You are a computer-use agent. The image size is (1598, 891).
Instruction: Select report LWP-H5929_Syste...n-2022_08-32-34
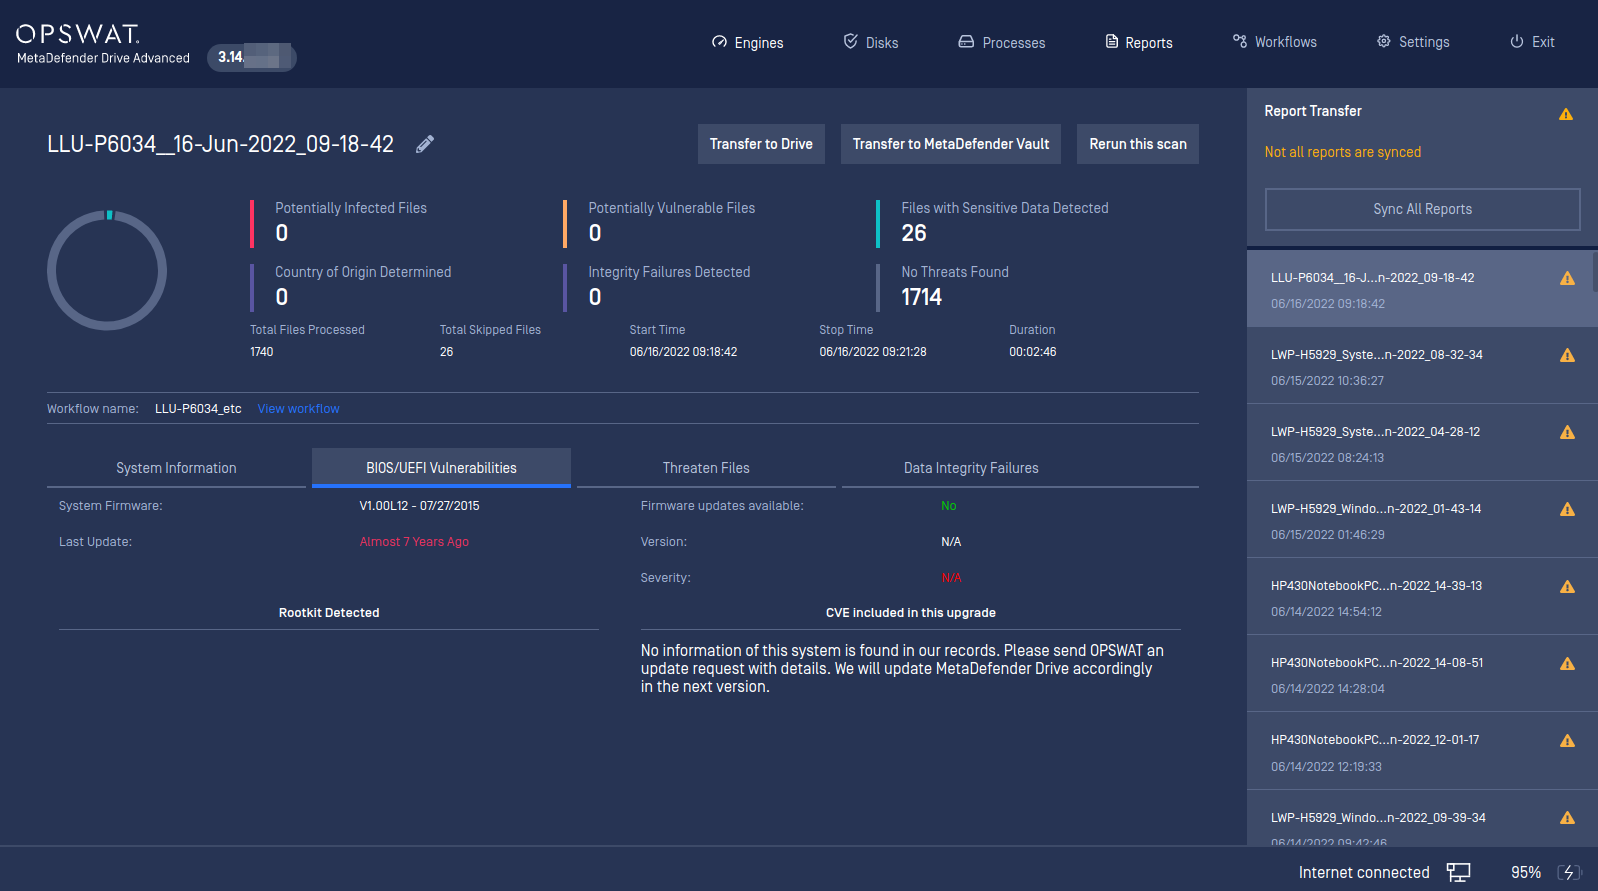(x=1420, y=366)
